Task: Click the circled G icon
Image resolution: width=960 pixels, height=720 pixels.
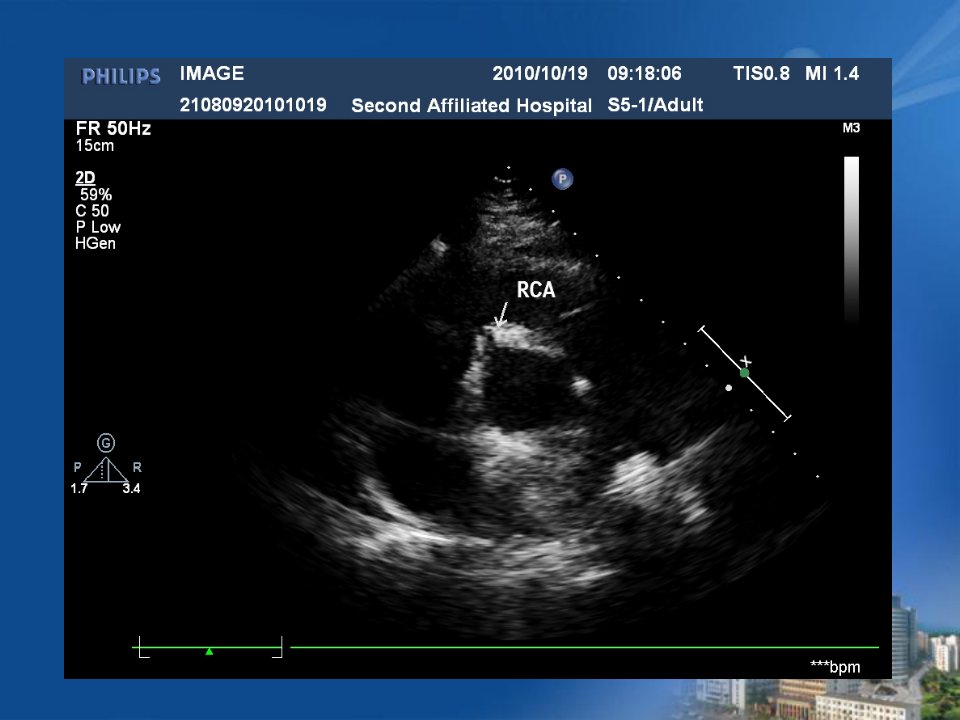Action: [x=106, y=443]
